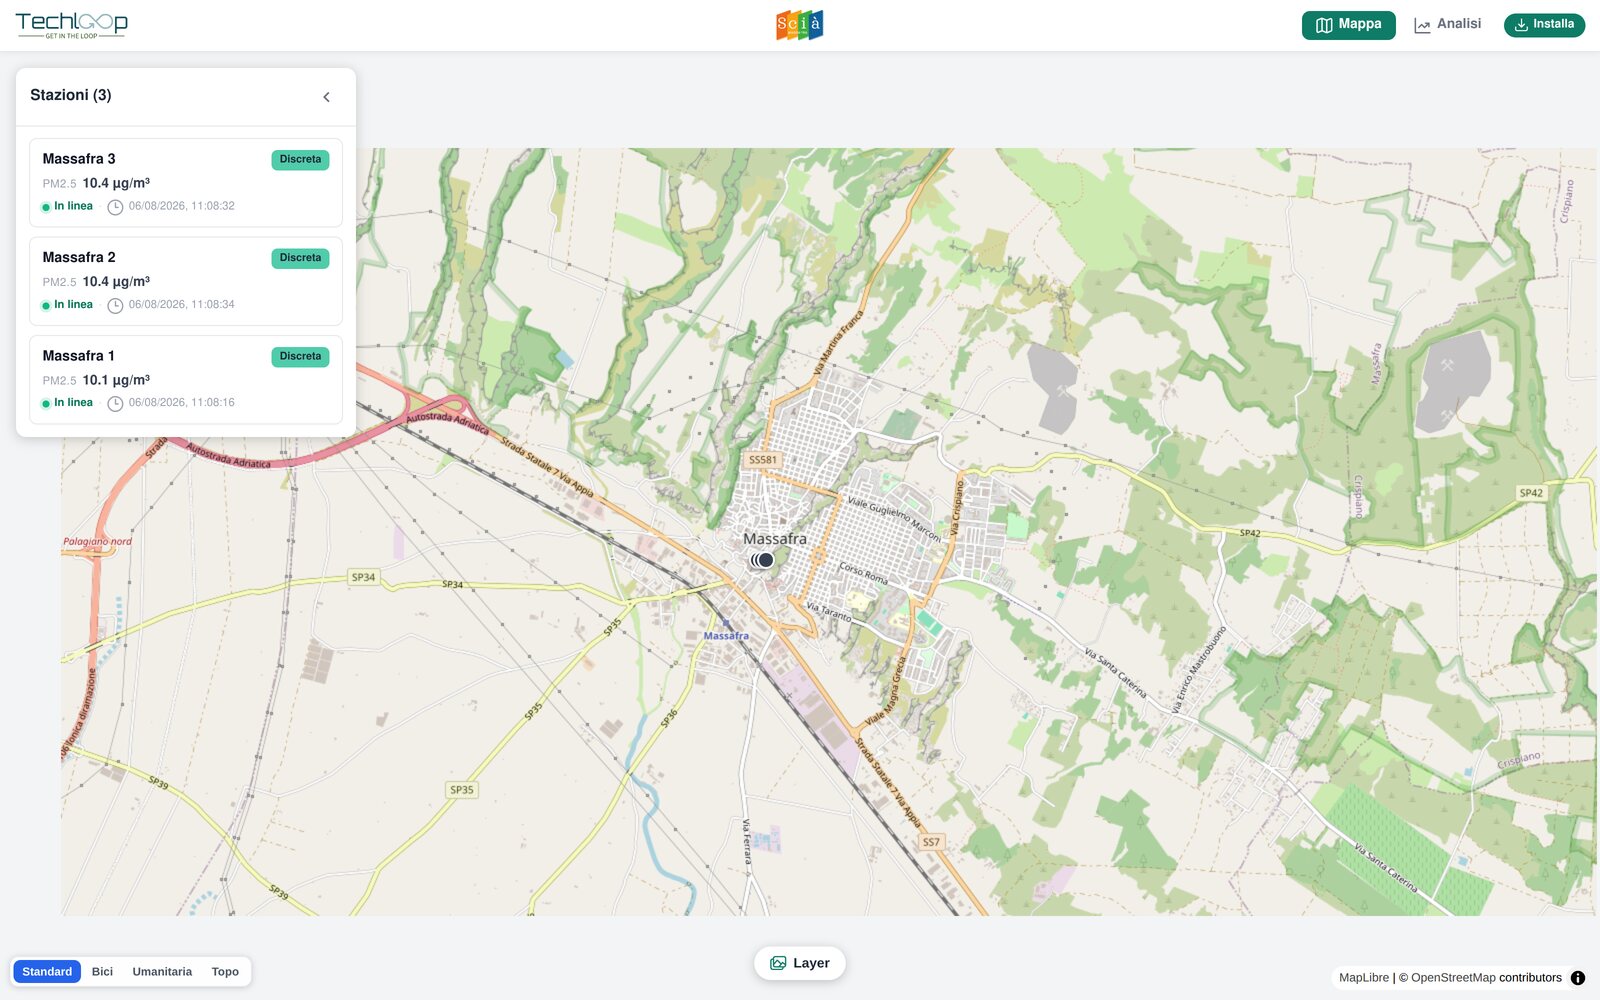
Task: Select the Massafra 3 station card
Action: coord(186,183)
